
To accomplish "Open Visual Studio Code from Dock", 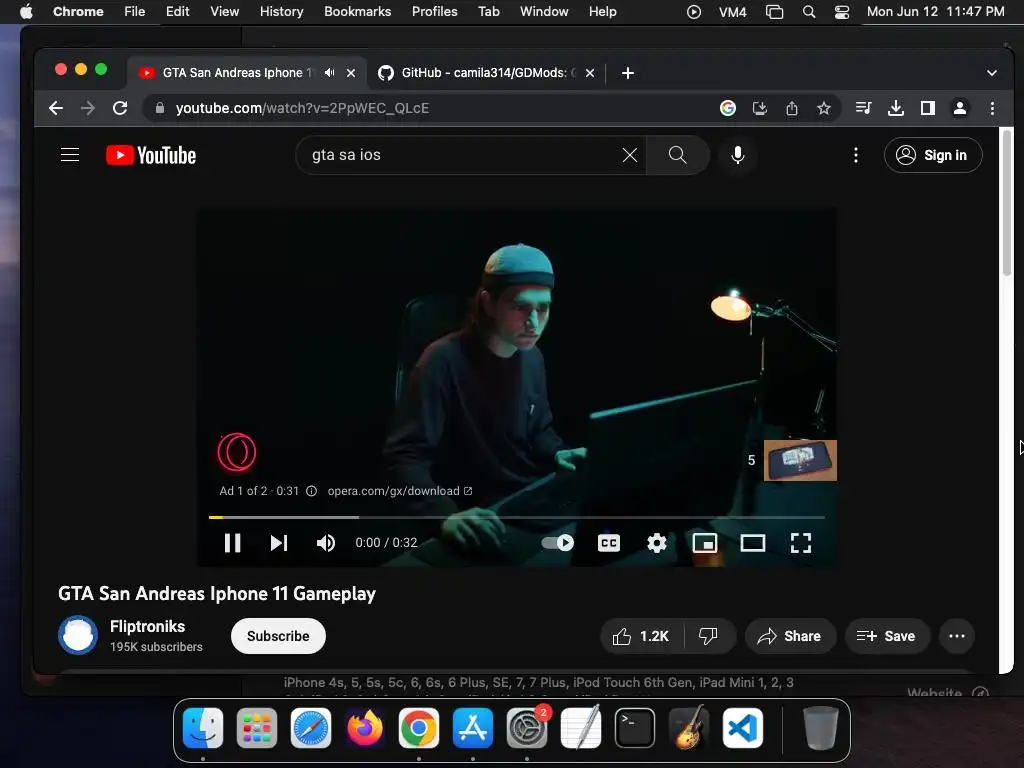I will (x=743, y=728).
